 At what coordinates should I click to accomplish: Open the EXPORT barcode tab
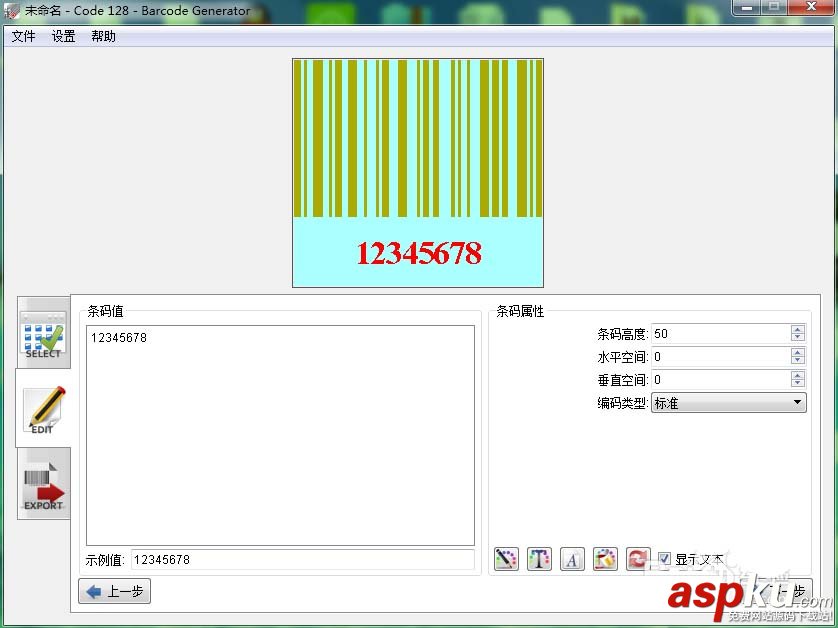pyautogui.click(x=44, y=484)
